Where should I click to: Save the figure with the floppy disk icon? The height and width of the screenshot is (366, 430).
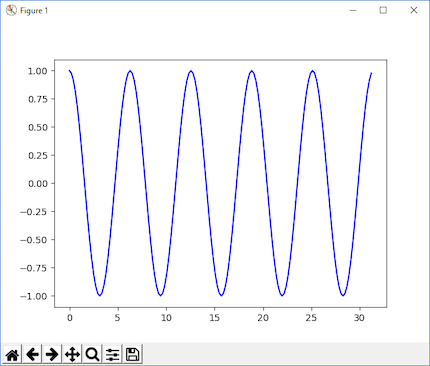point(133,354)
